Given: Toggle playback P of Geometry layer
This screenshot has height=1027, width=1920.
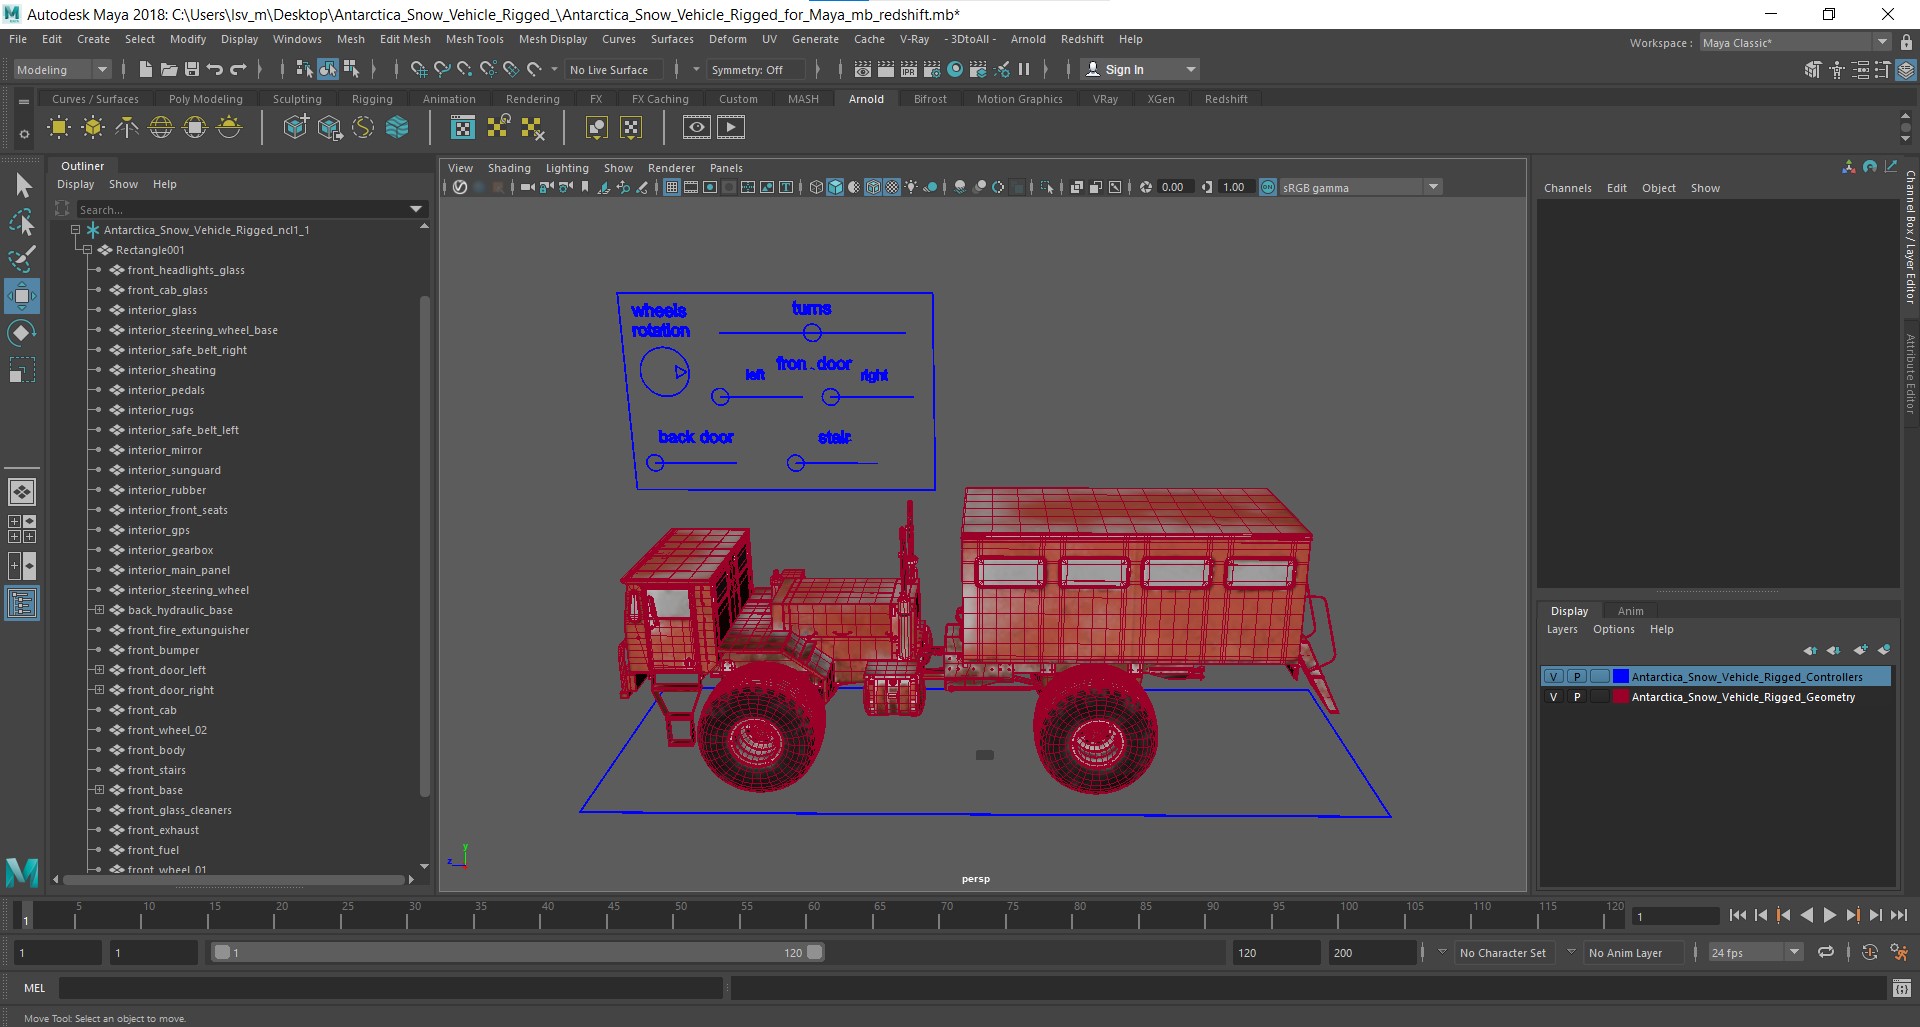Looking at the screenshot, I should pyautogui.click(x=1577, y=697).
